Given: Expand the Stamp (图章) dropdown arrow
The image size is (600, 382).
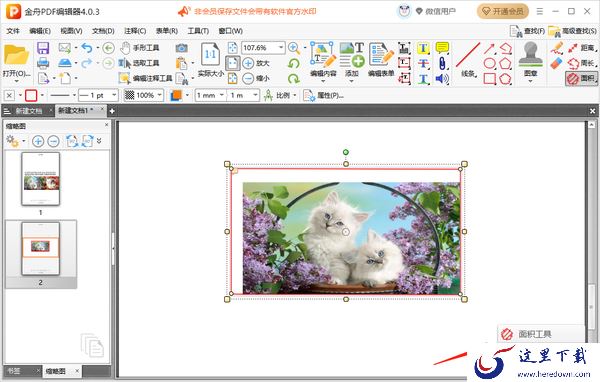Looking at the screenshot, I should pos(531,81).
